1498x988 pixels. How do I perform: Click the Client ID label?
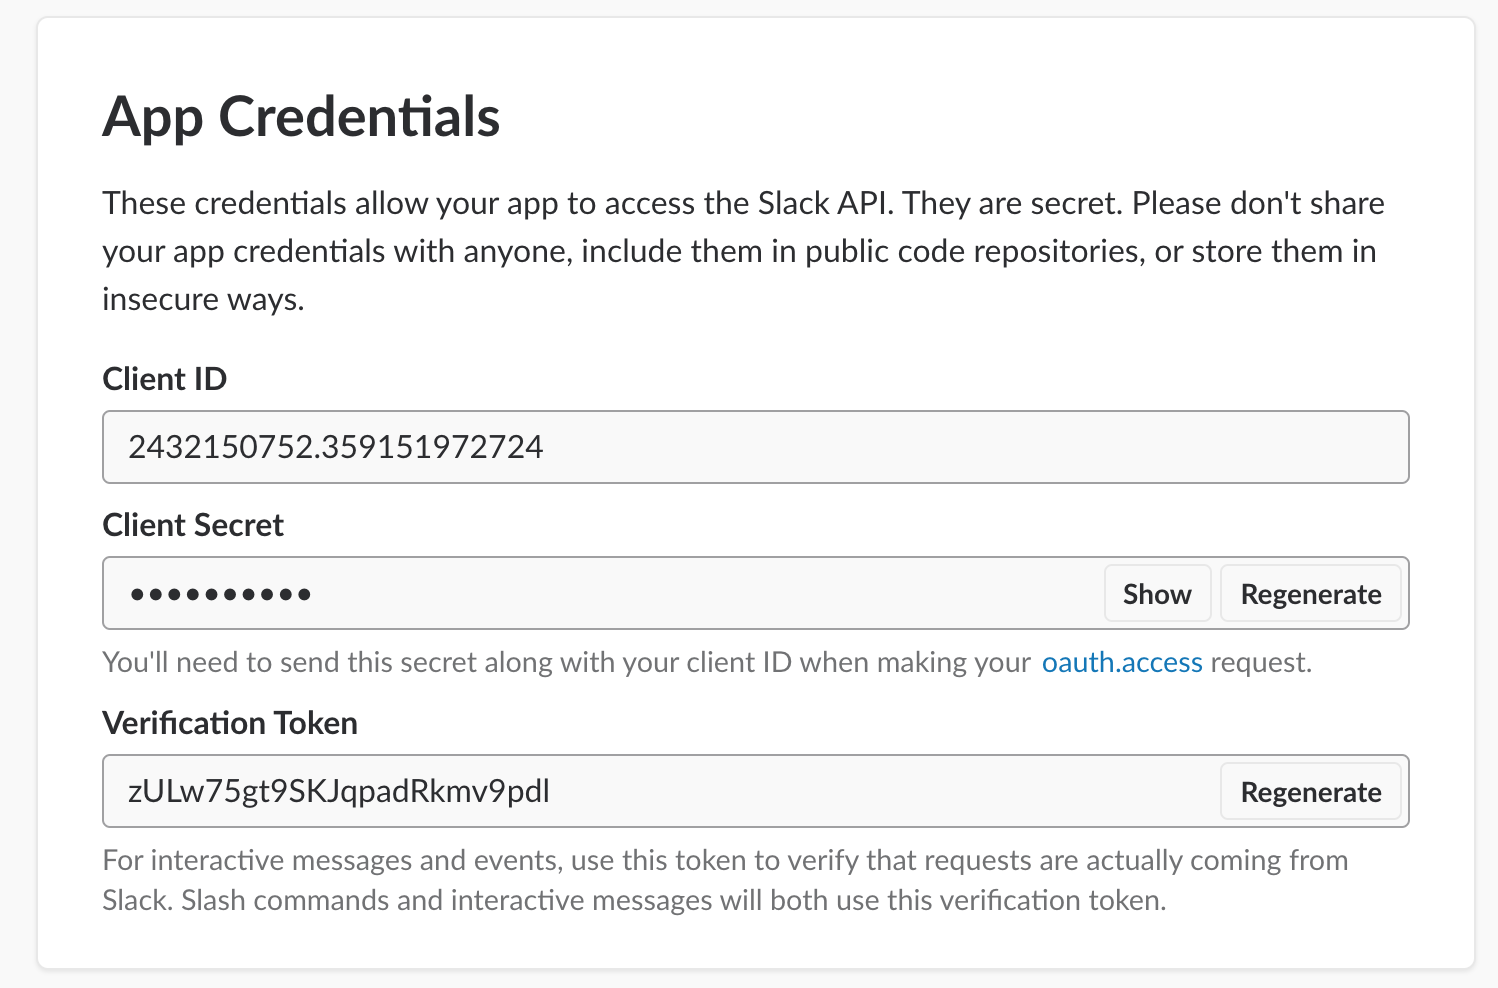165,380
